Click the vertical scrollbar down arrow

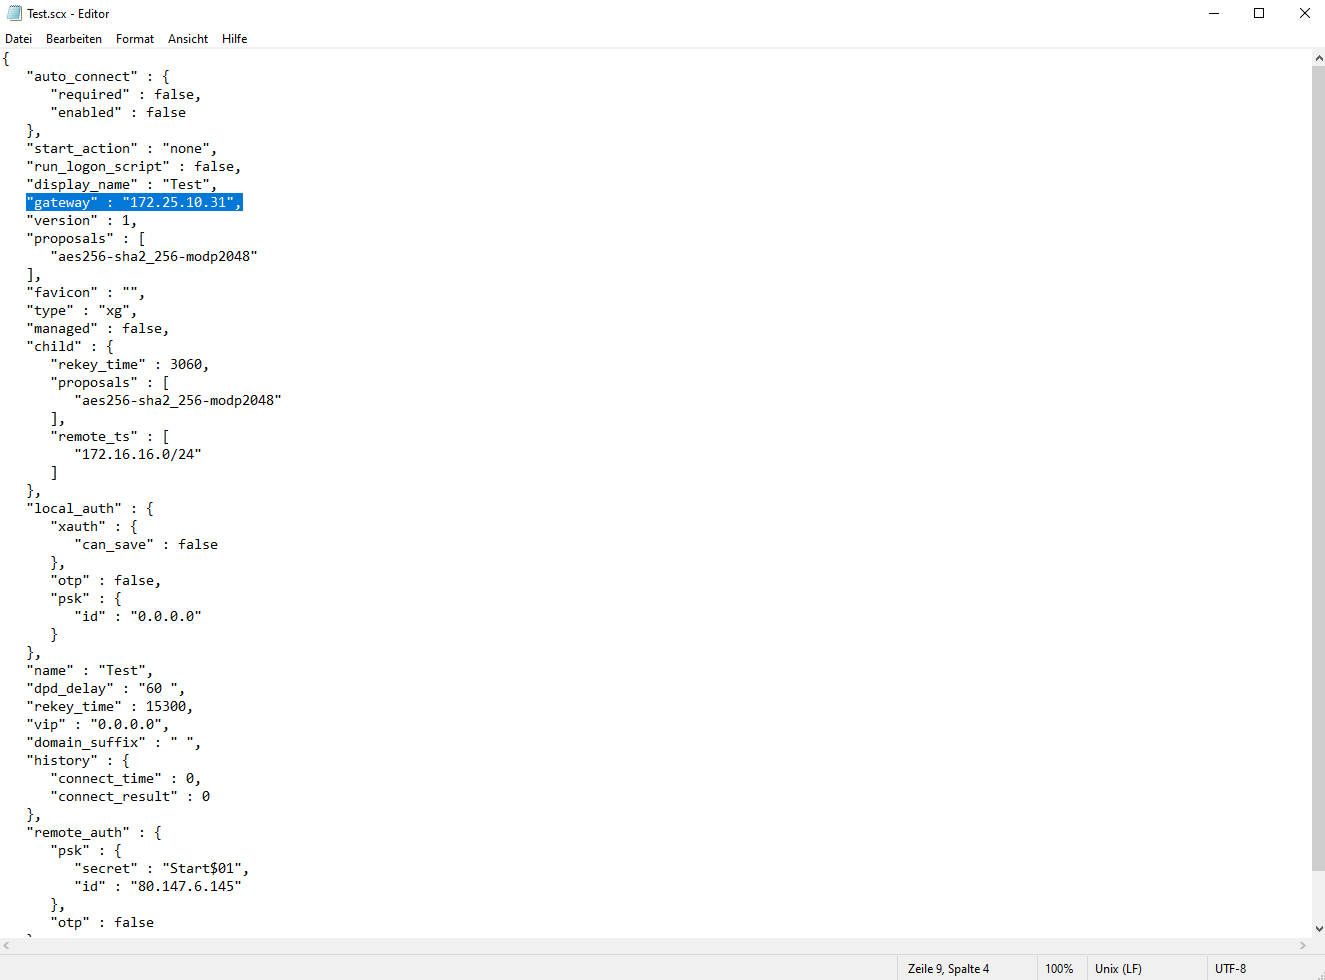pyautogui.click(x=1318, y=929)
